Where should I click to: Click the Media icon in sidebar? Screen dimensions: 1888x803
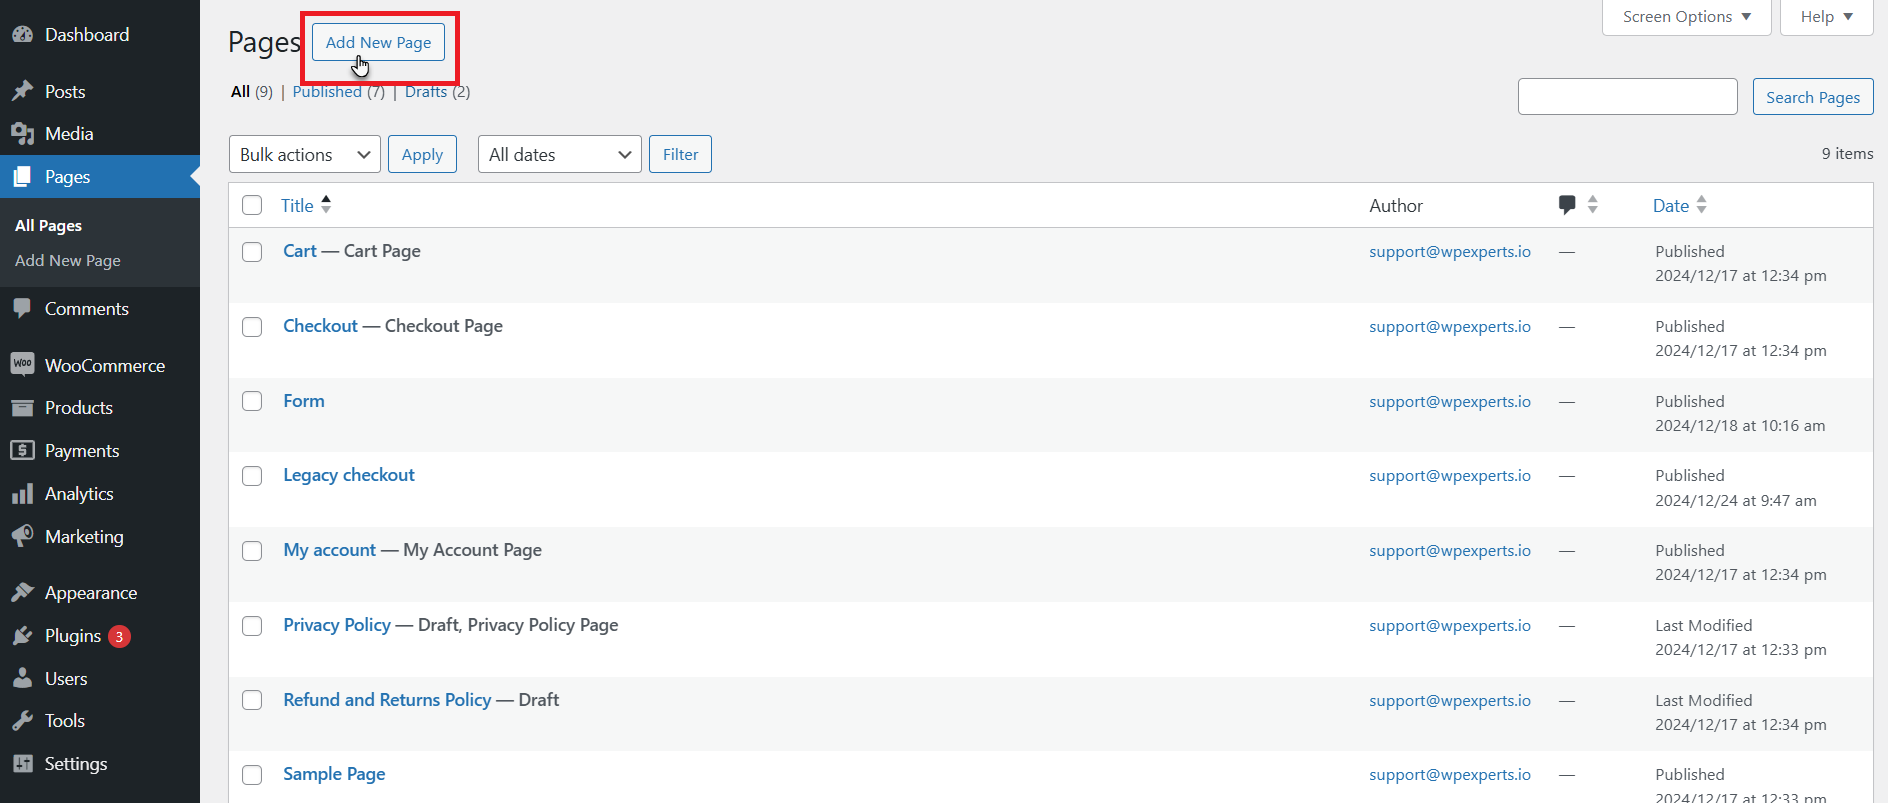[x=22, y=134]
